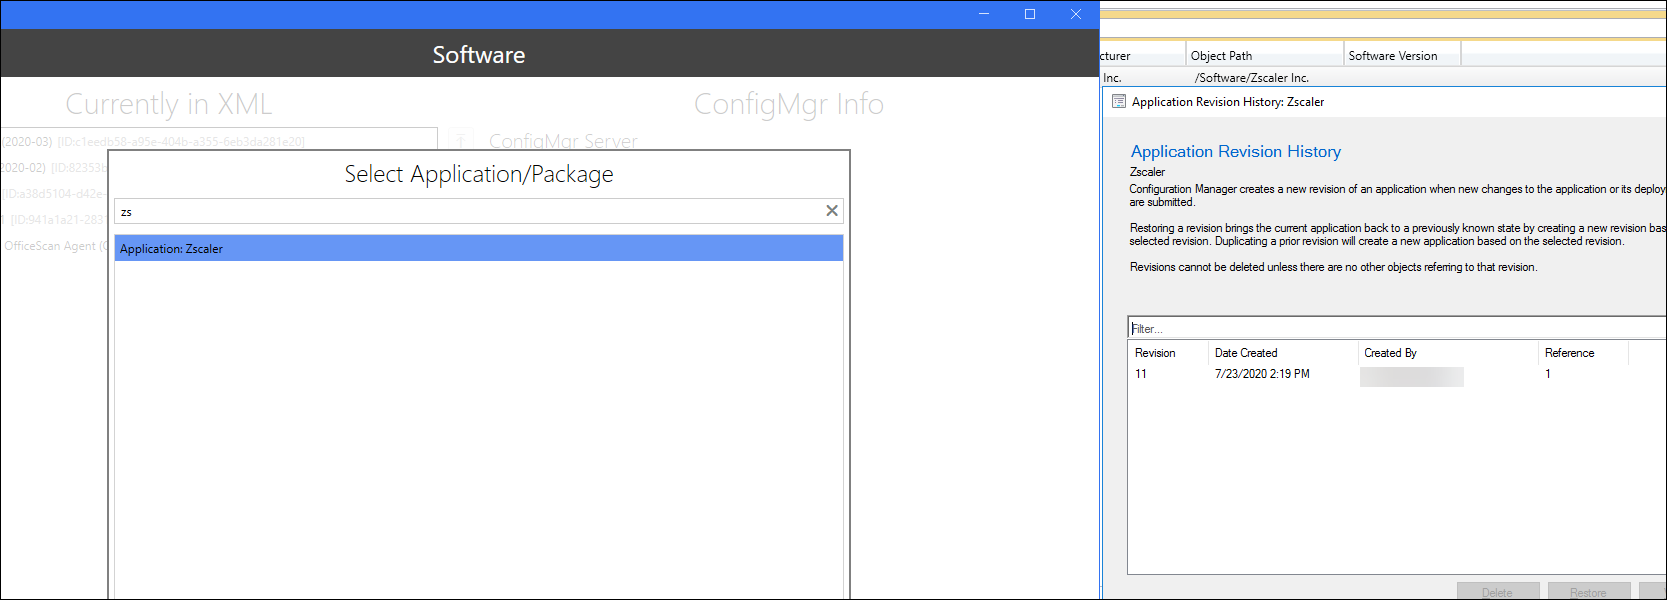Viewport: 1667px width, 600px height.
Task: Click the Reference value 1 cell
Action: [1548, 374]
